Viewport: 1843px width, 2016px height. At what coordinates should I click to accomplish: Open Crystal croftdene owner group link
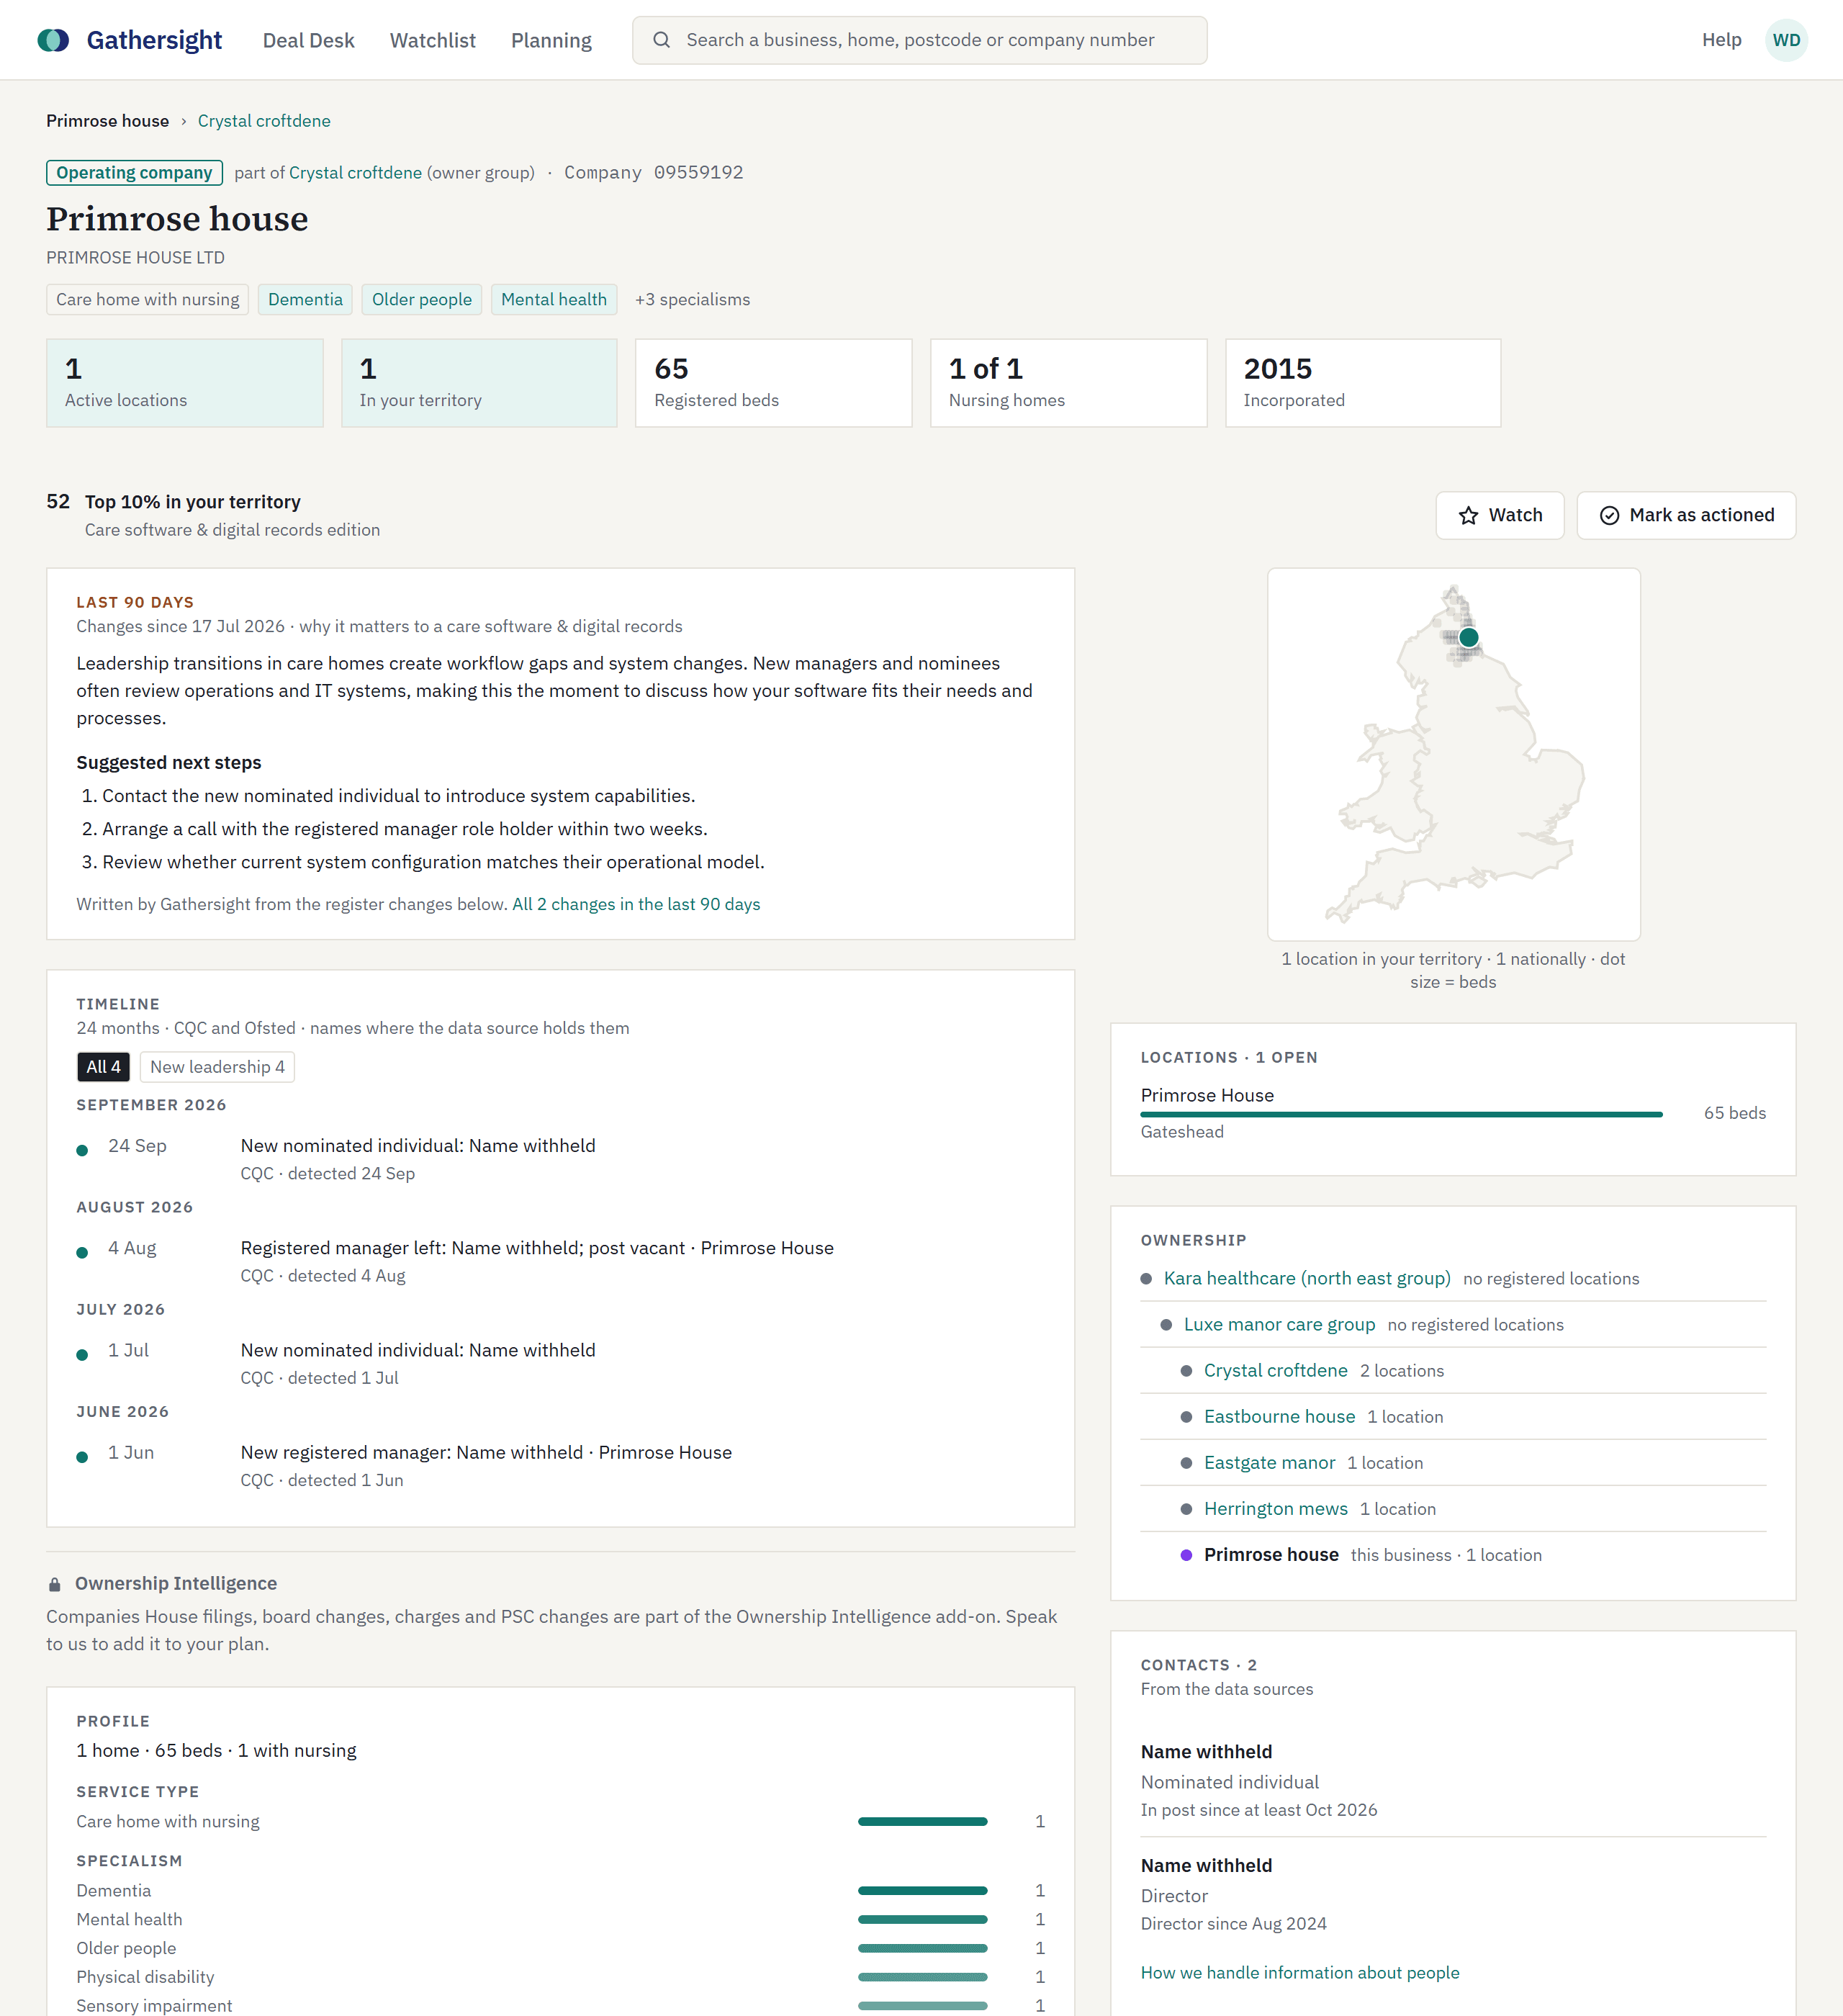click(x=355, y=173)
